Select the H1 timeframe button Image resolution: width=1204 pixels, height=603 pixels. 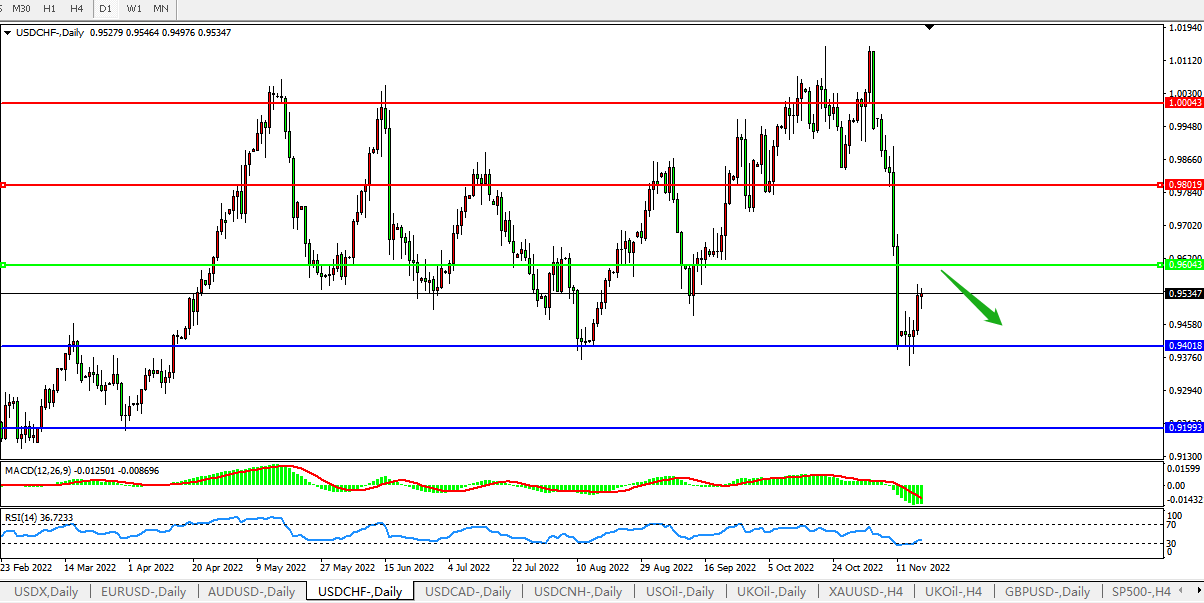coord(50,8)
